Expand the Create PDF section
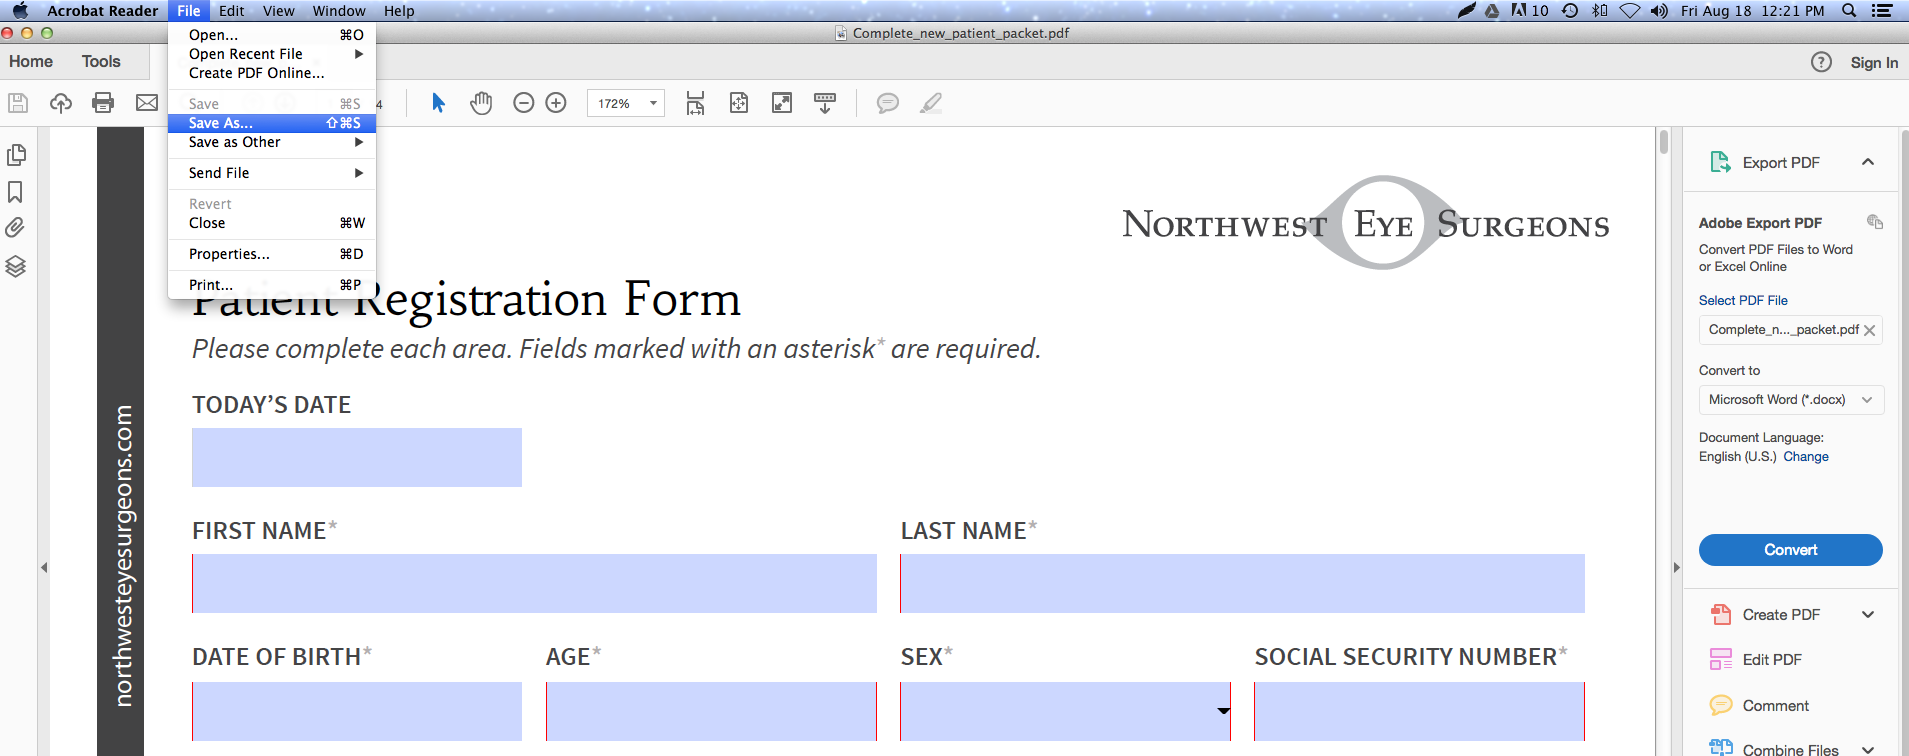1909x756 pixels. coord(1867,615)
